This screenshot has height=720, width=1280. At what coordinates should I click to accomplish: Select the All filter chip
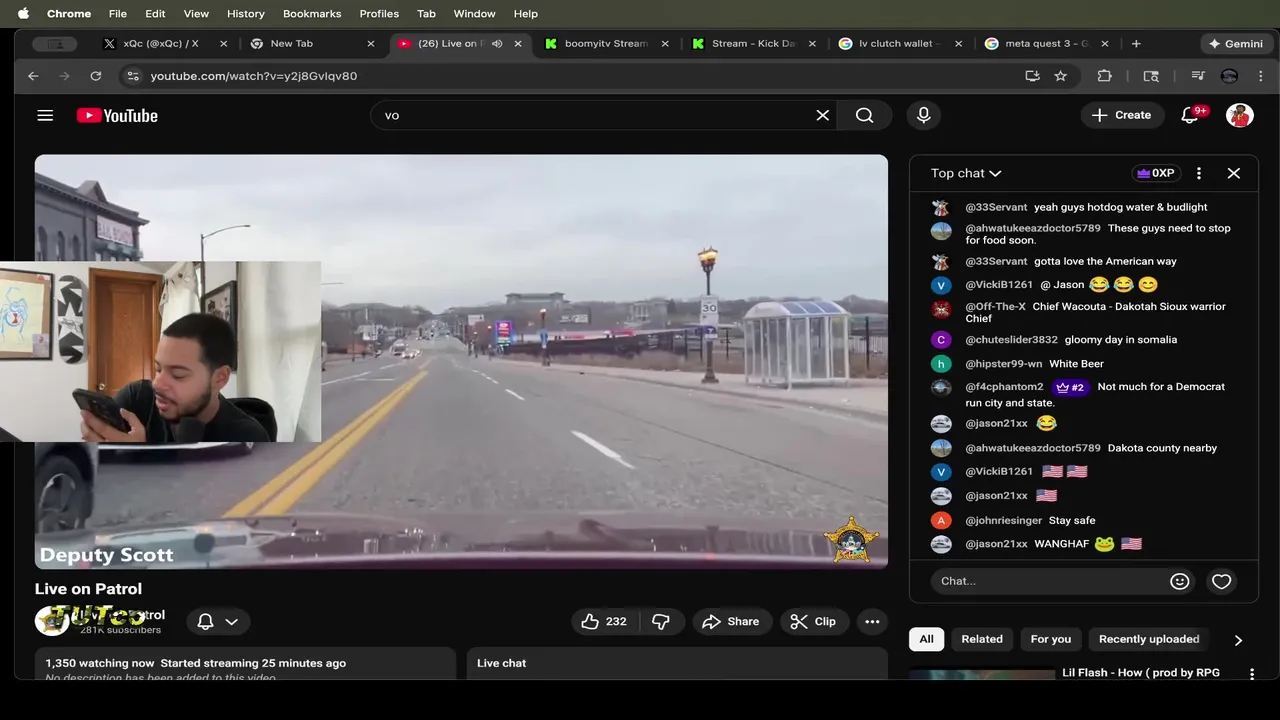point(927,639)
